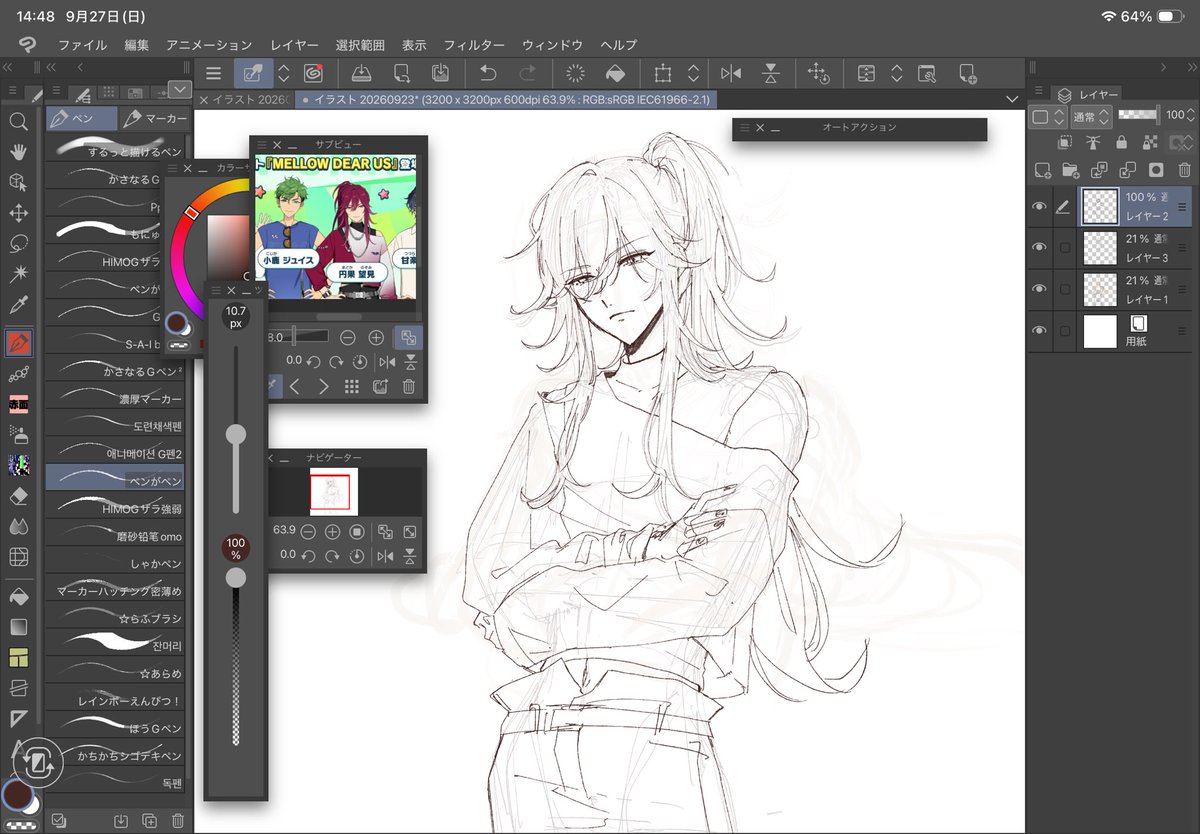Image resolution: width=1200 pixels, height=834 pixels.
Task: Create a new raster layer
Action: tap(1042, 170)
